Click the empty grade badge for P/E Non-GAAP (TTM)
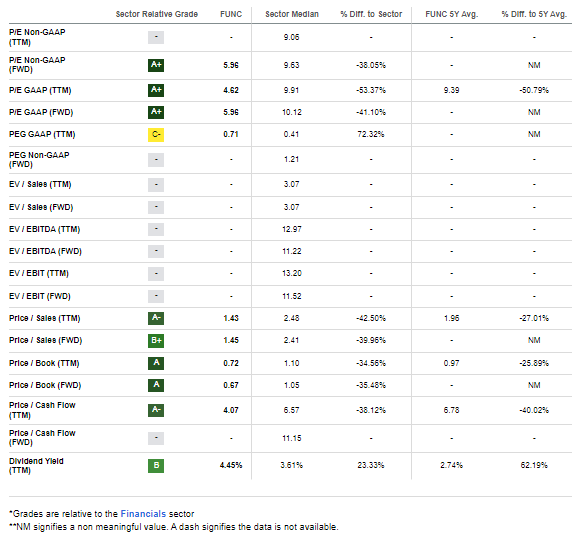 pos(156,37)
